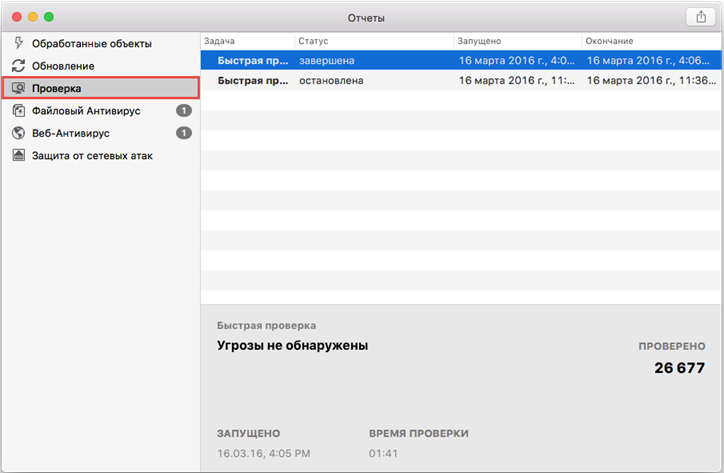Click the end time 16 марта 2016 г., 4:06...
The width and height of the screenshot is (724, 473).
[648, 61]
